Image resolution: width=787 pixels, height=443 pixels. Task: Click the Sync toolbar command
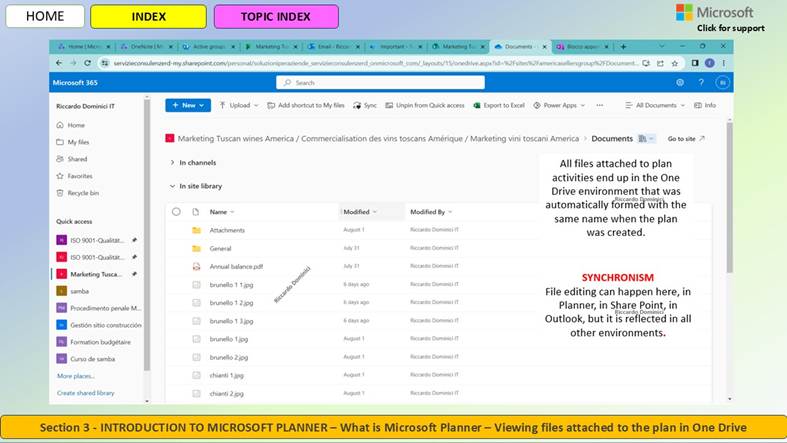(365, 105)
